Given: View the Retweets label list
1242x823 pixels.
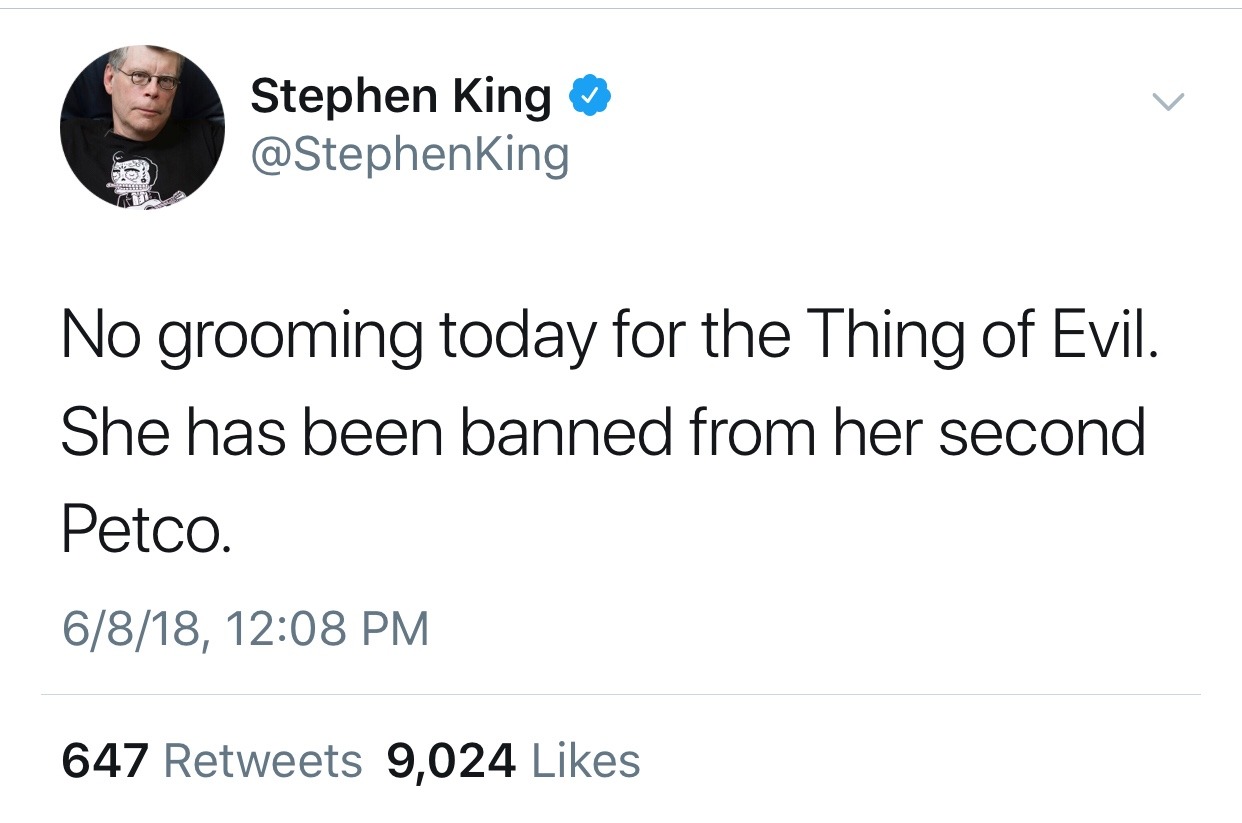Looking at the screenshot, I should point(262,761).
